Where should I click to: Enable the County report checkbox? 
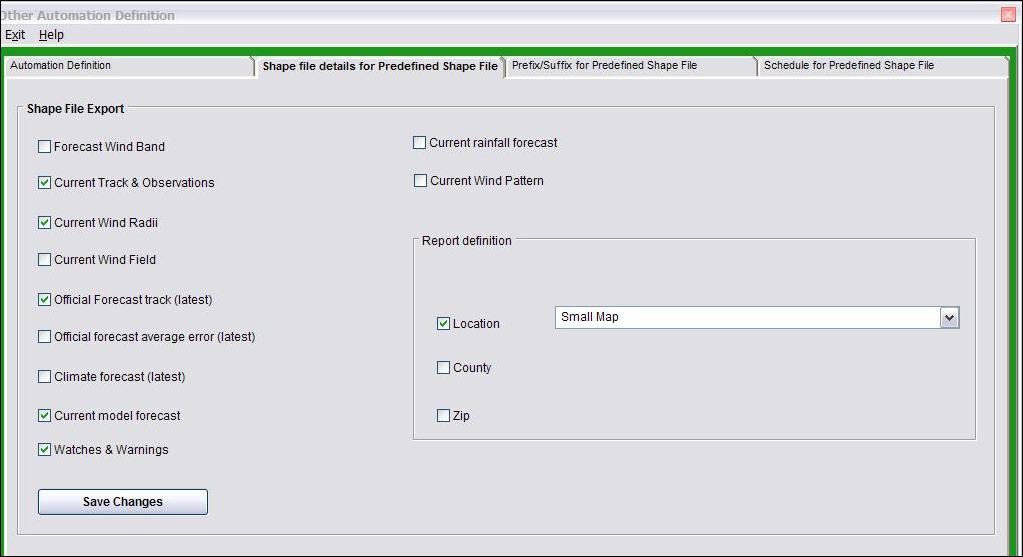(443, 368)
